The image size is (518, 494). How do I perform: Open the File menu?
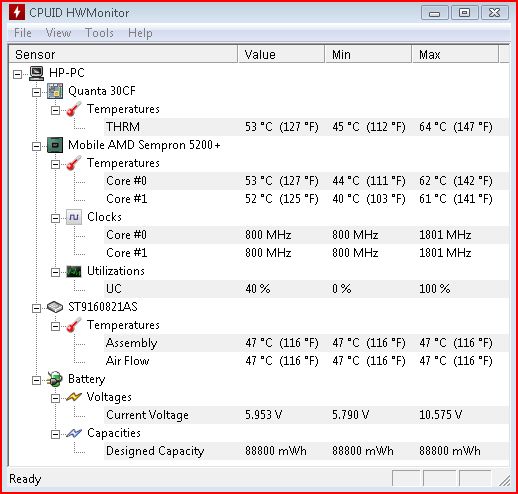(23, 33)
